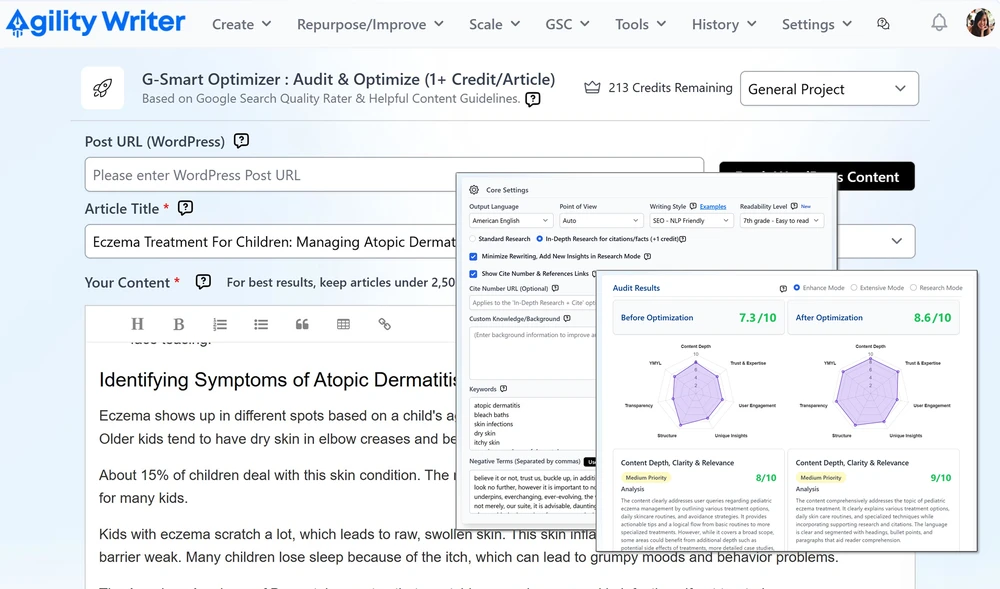Select In-Depth Research for citations radio

tap(540, 239)
